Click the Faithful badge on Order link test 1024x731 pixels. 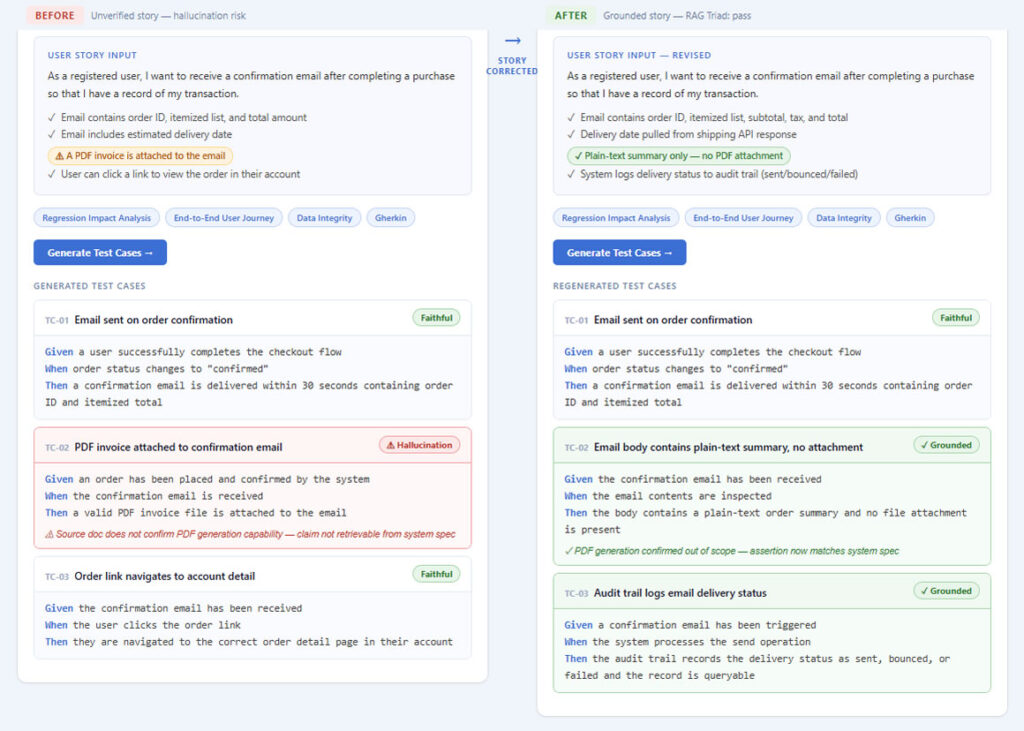tap(436, 574)
